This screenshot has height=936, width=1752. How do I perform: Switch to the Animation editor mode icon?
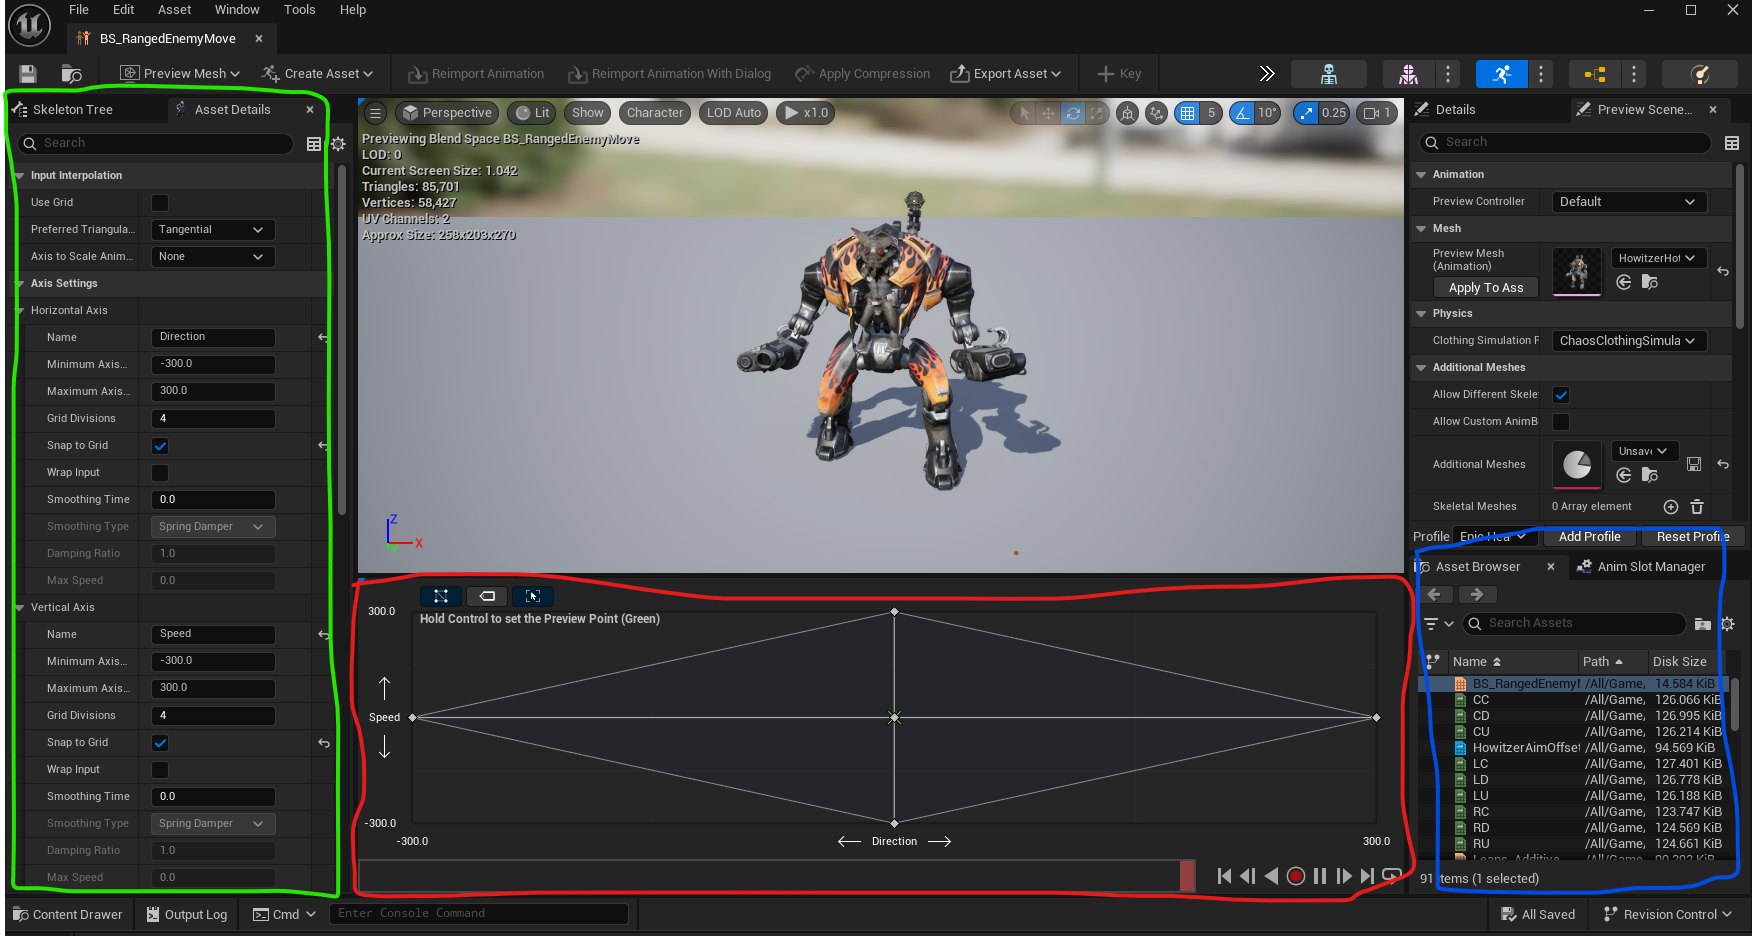tap(1502, 74)
